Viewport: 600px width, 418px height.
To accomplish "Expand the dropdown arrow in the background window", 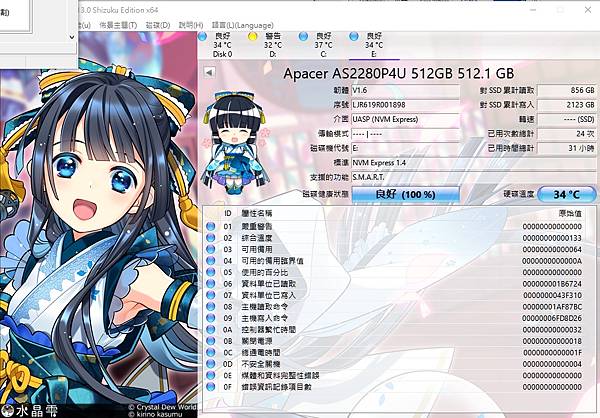I will tap(72, 37).
